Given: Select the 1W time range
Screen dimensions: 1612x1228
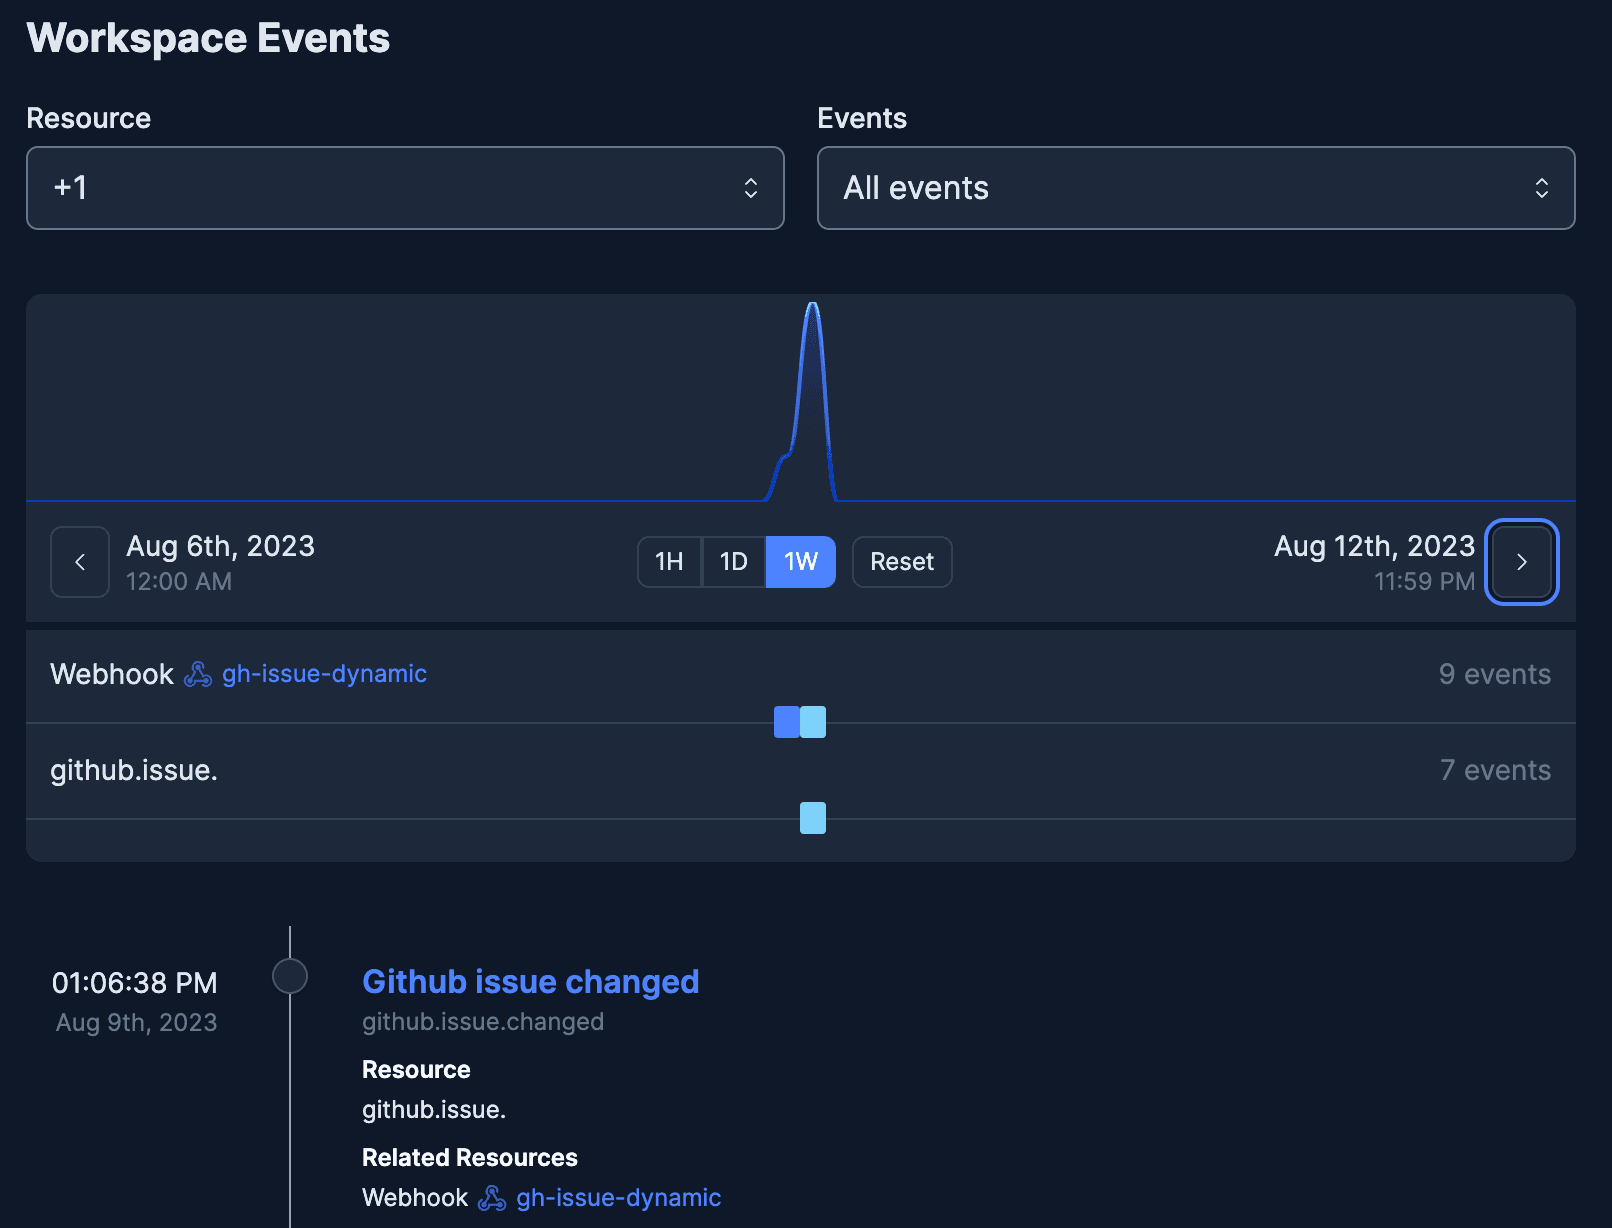Looking at the screenshot, I should coord(800,562).
